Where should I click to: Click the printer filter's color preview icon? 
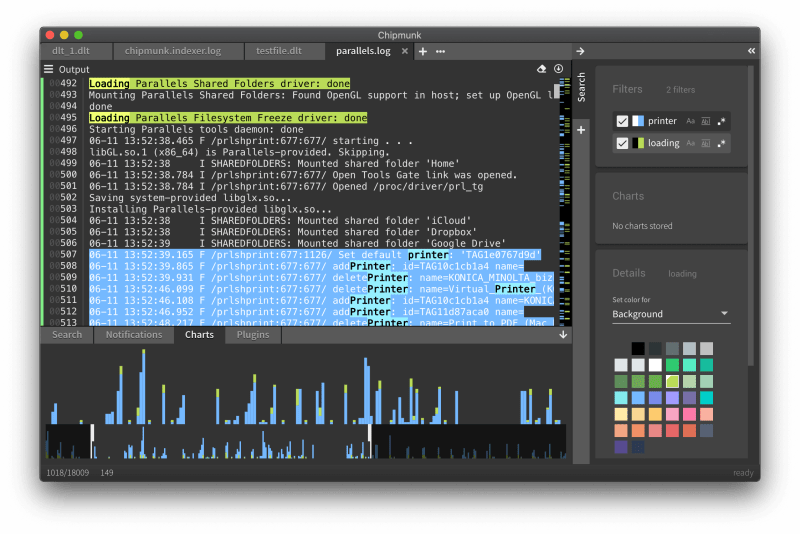[638, 121]
